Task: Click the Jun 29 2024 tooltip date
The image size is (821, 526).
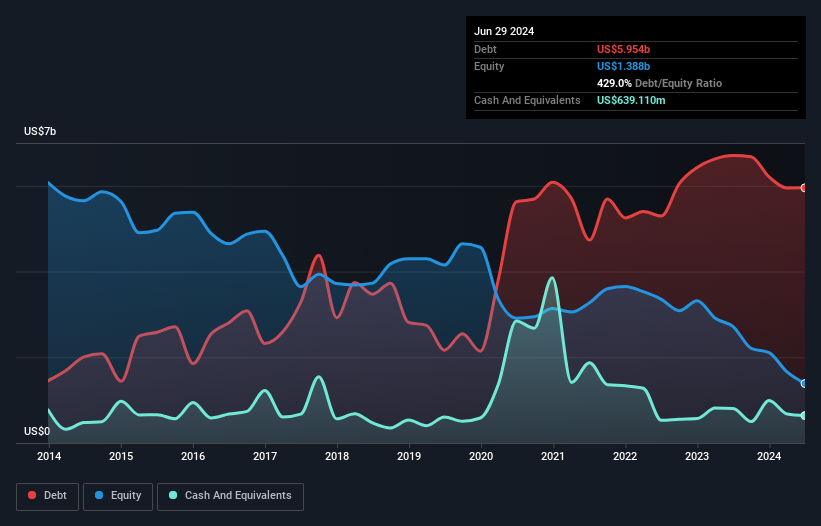Action: [504, 31]
